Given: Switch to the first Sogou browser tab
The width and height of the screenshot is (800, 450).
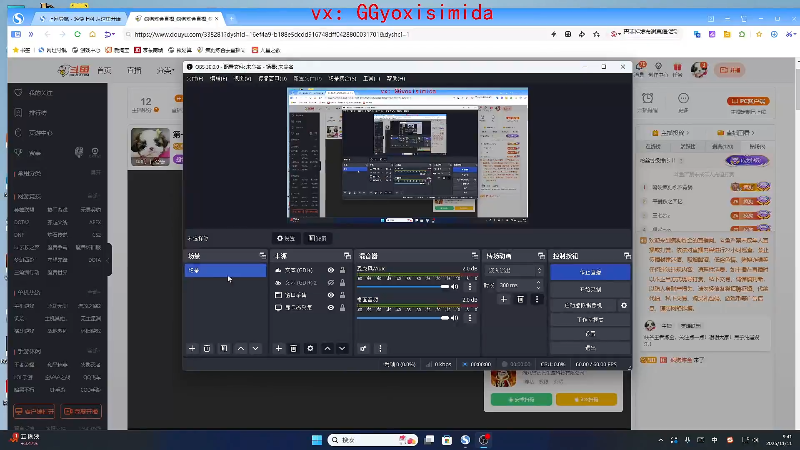Looking at the screenshot, I should pos(80,18).
